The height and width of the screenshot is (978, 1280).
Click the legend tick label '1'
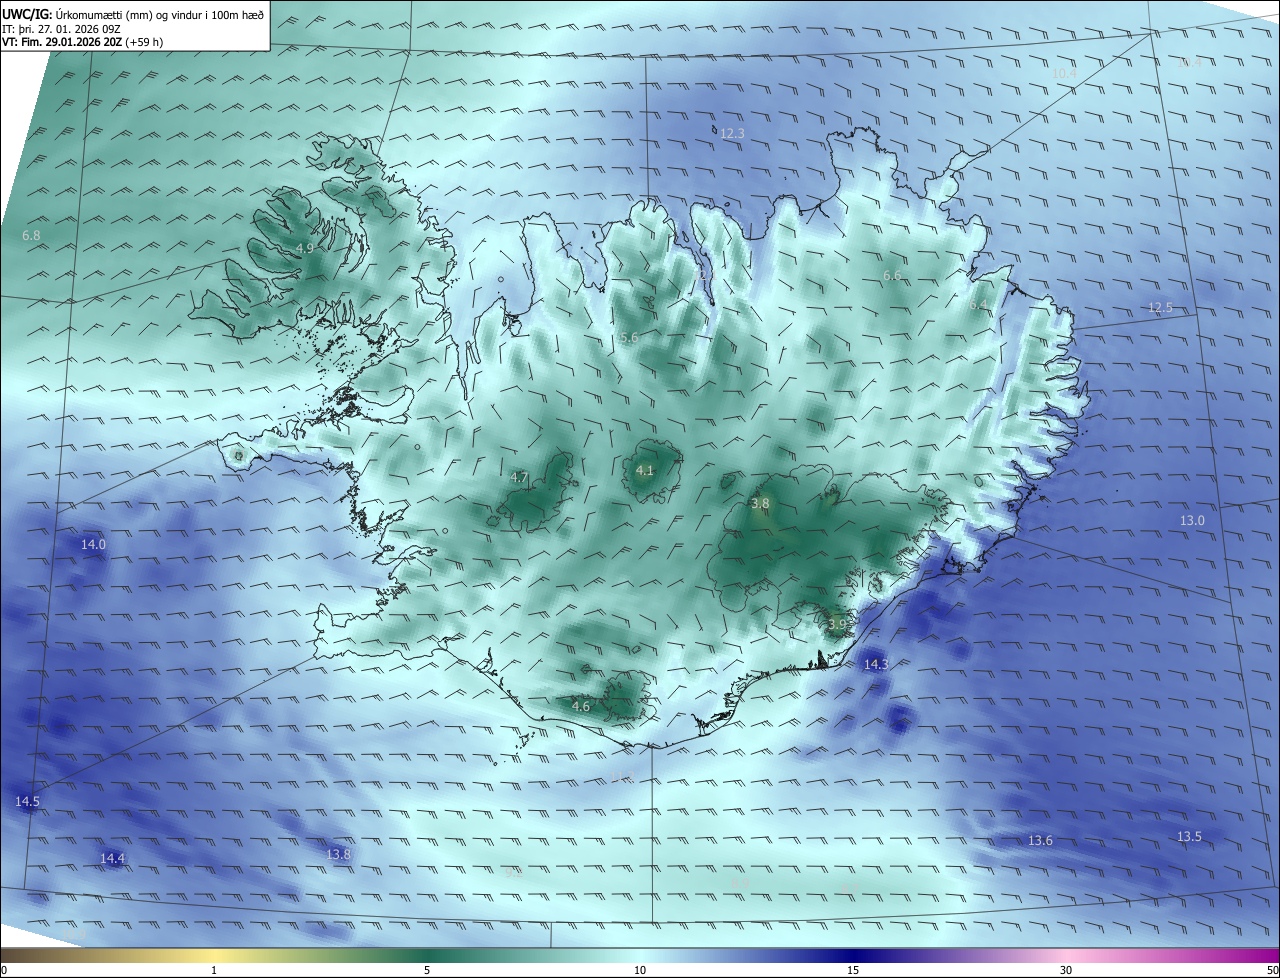point(214,970)
